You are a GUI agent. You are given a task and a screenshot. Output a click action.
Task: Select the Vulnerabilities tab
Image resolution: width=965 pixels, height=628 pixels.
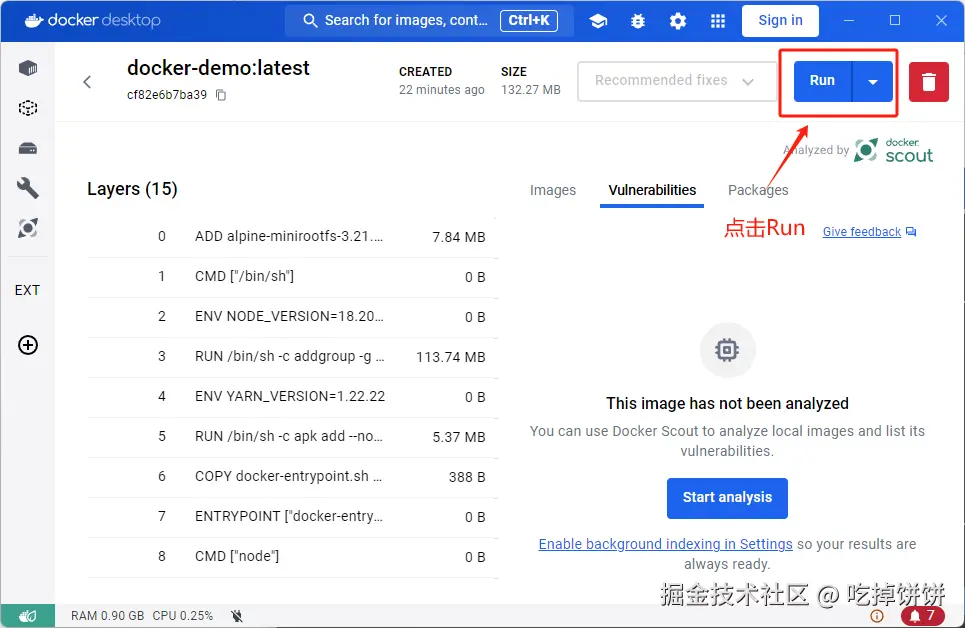[x=652, y=190]
